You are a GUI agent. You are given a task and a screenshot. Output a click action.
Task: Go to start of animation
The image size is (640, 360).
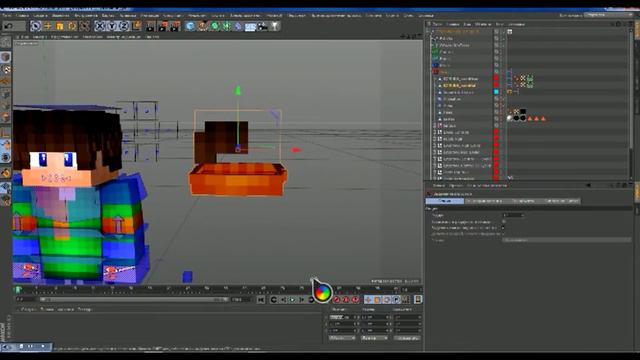261,300
